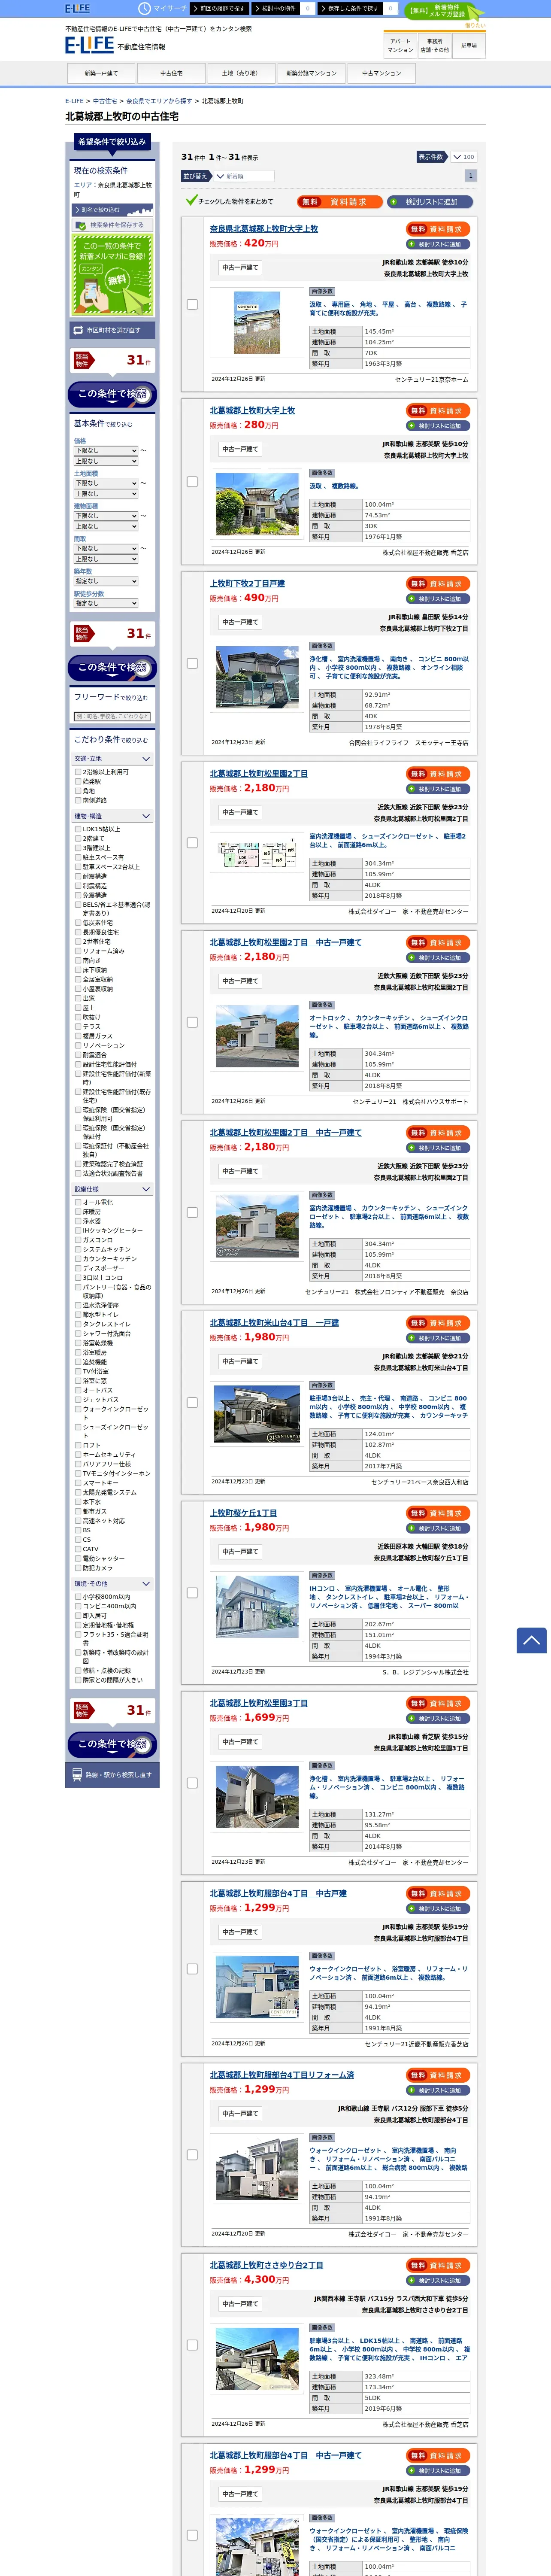Open 前回の履歴で探す header button
Viewport: 551px width, 2576px height.
[x=219, y=8]
